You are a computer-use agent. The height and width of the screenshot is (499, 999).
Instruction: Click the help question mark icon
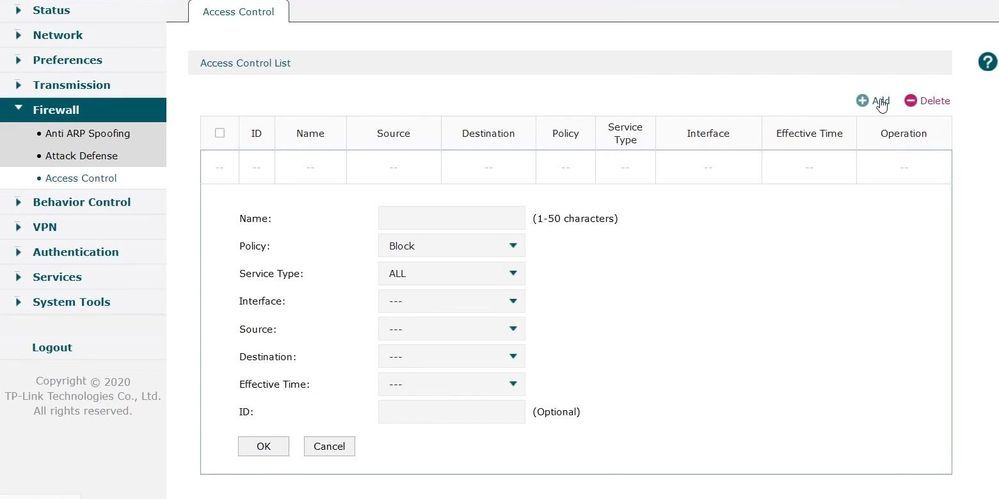pos(987,62)
